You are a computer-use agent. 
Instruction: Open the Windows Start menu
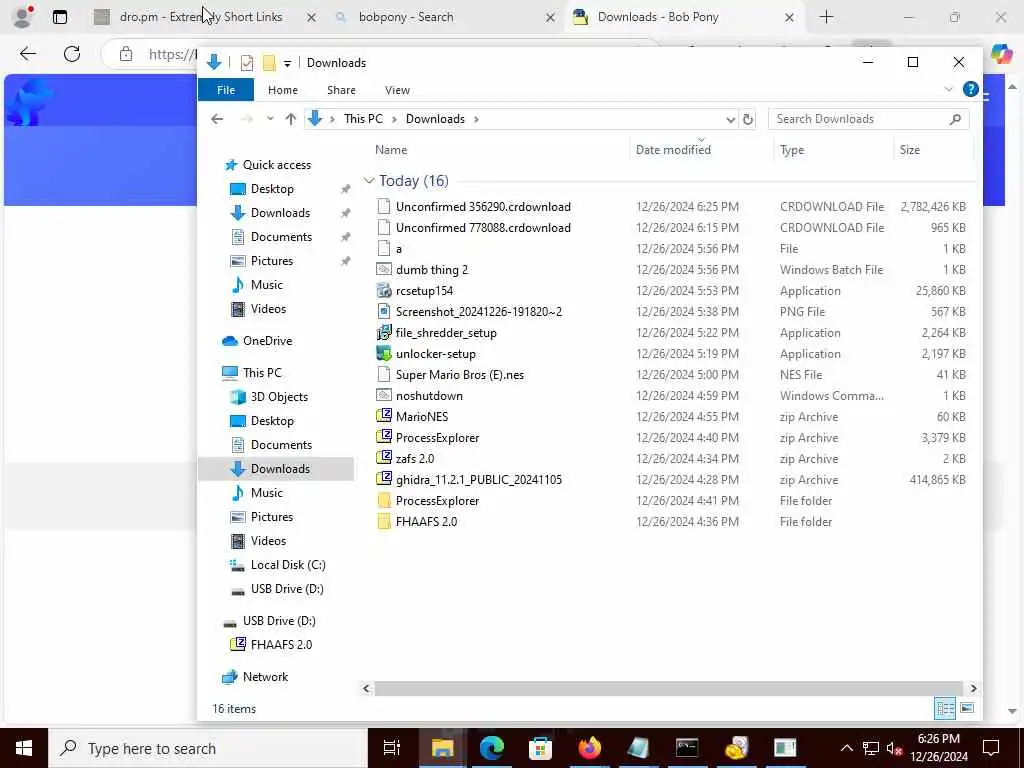pos(24,748)
